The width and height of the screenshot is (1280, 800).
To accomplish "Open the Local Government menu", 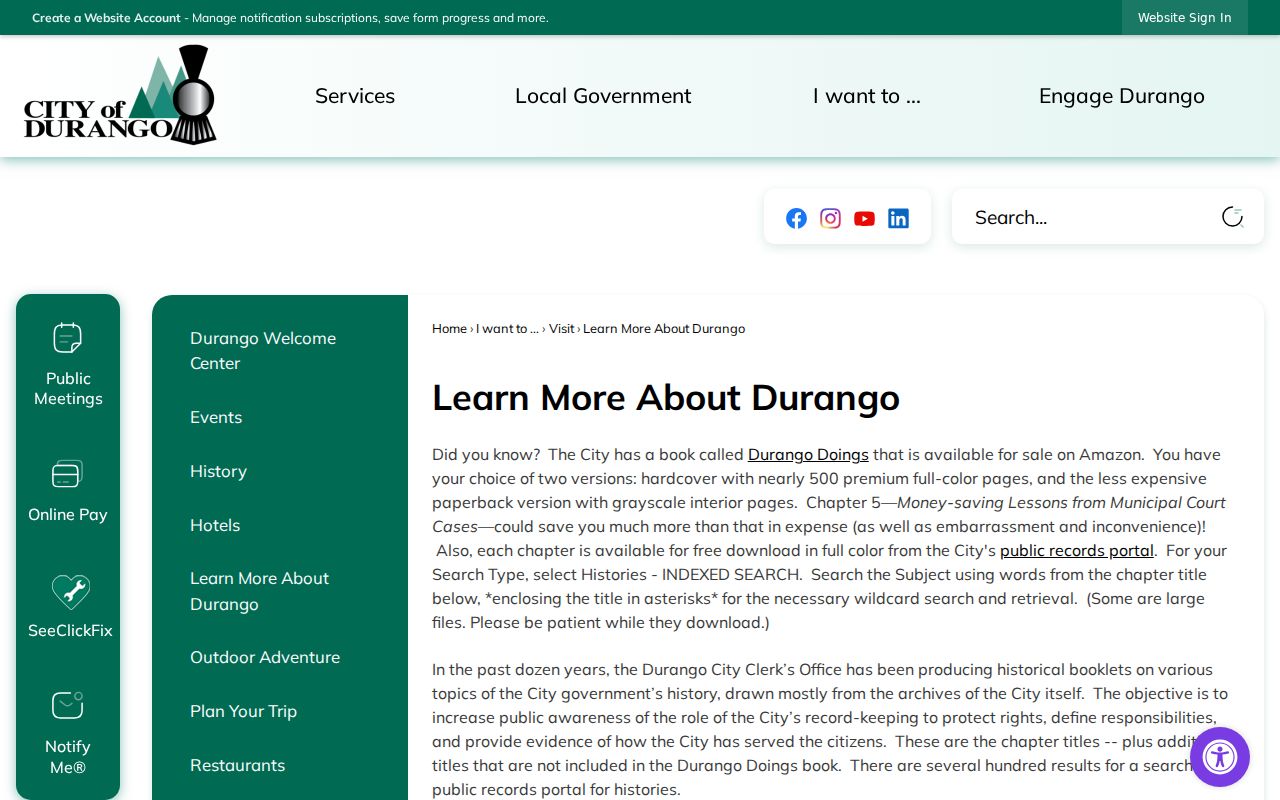I will coord(603,96).
